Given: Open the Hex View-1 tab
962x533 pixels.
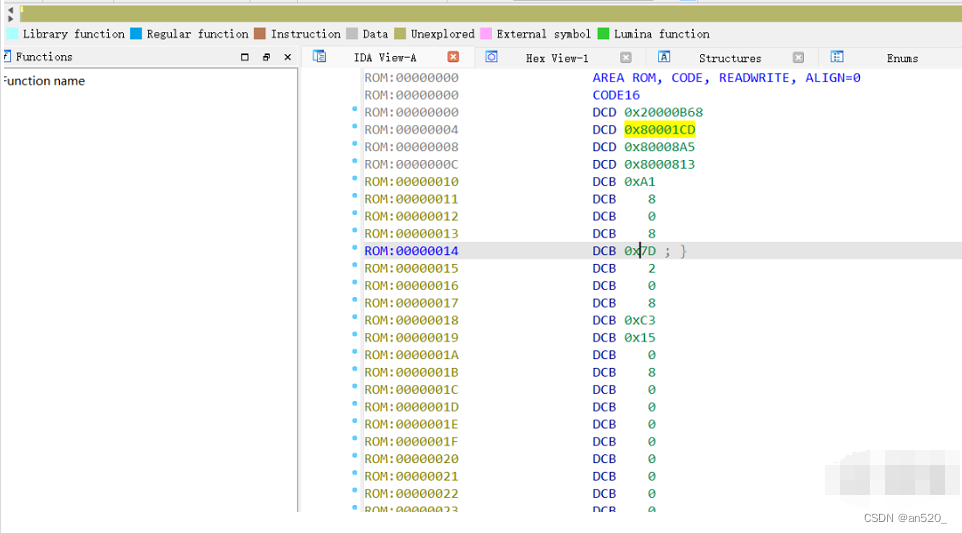Looking at the screenshot, I should coord(556,58).
